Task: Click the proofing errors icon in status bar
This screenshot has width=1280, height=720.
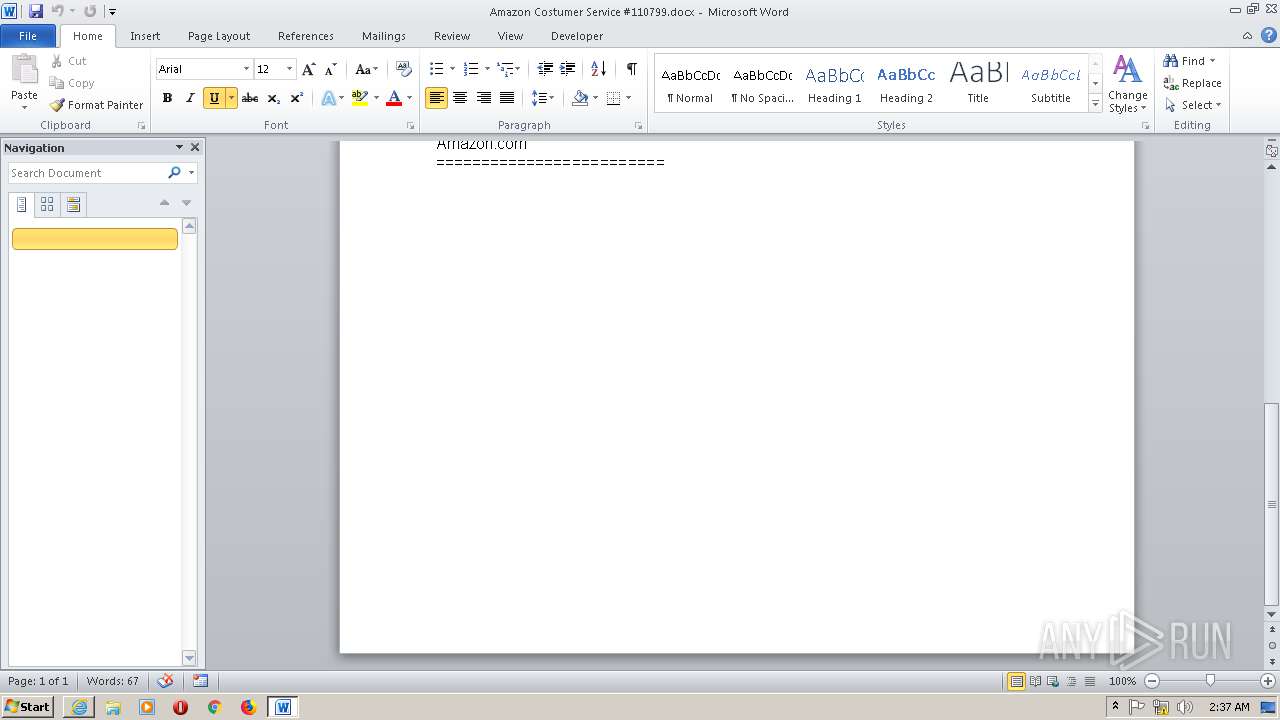Action: (166, 681)
